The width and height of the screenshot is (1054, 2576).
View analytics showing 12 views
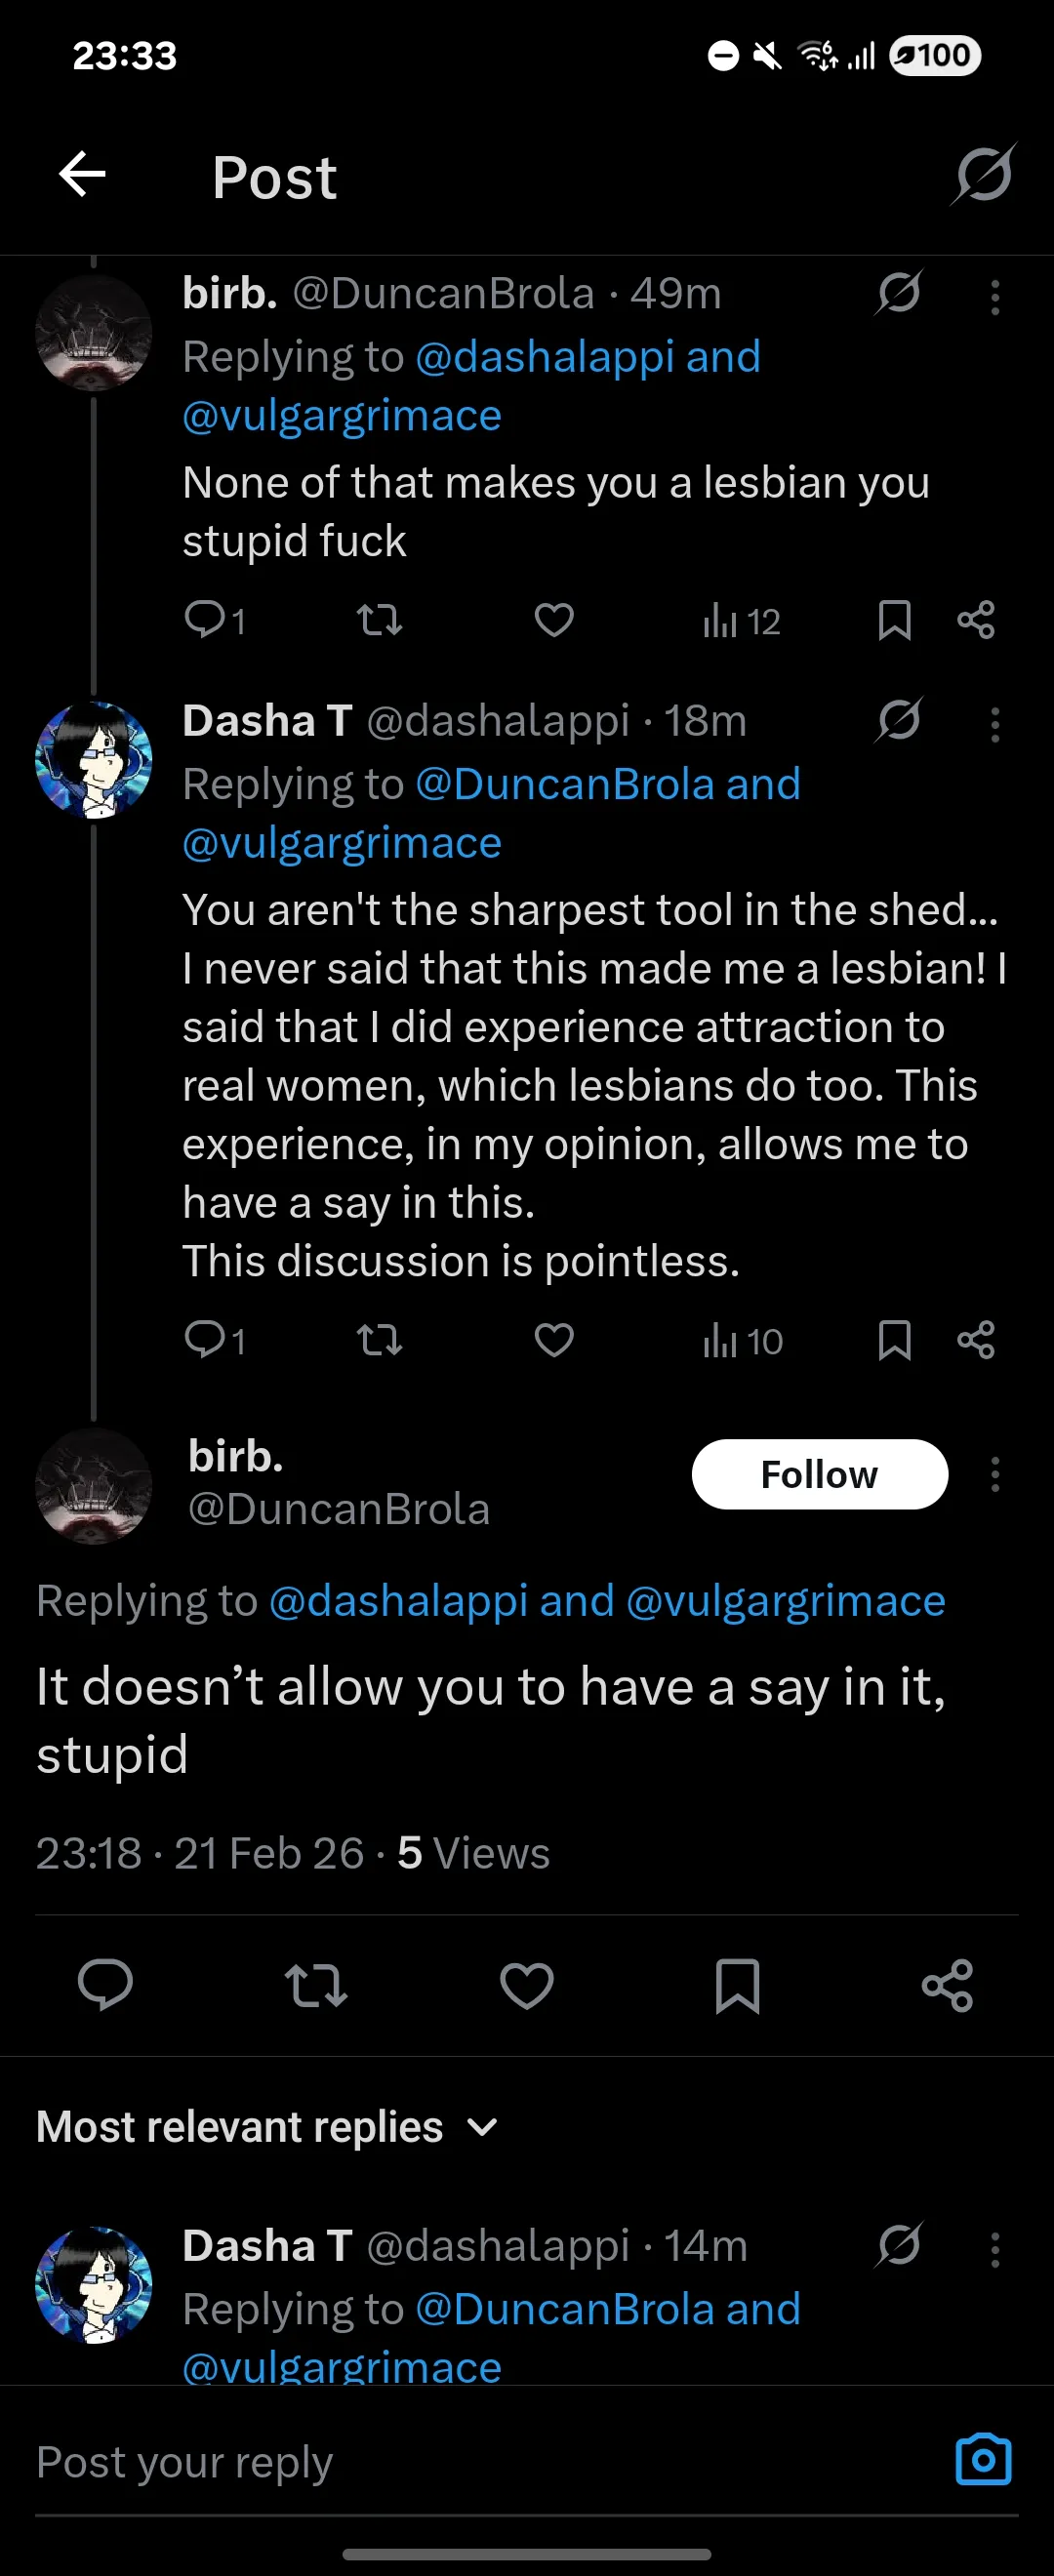click(x=741, y=621)
